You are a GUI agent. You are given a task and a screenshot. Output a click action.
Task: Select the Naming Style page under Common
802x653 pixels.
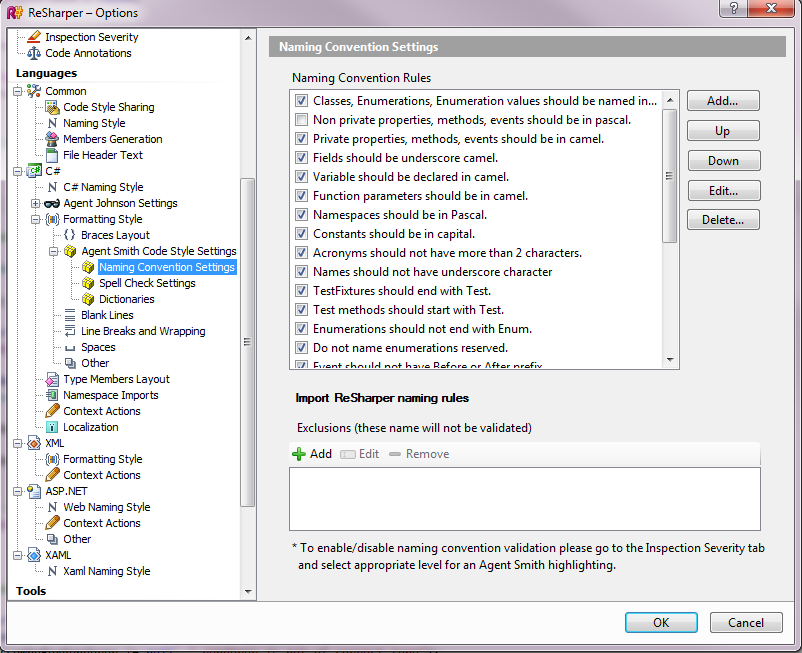[94, 123]
